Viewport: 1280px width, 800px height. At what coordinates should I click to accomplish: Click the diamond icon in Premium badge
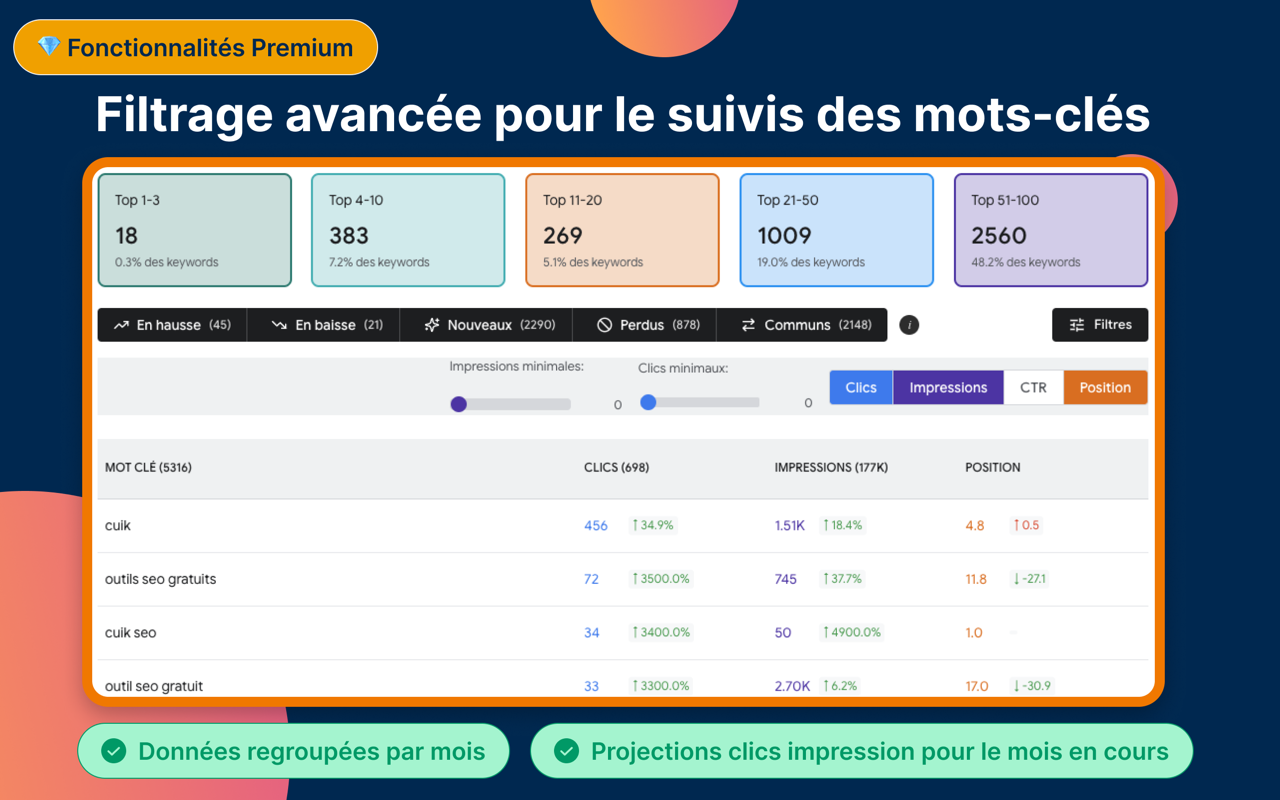click(x=48, y=47)
